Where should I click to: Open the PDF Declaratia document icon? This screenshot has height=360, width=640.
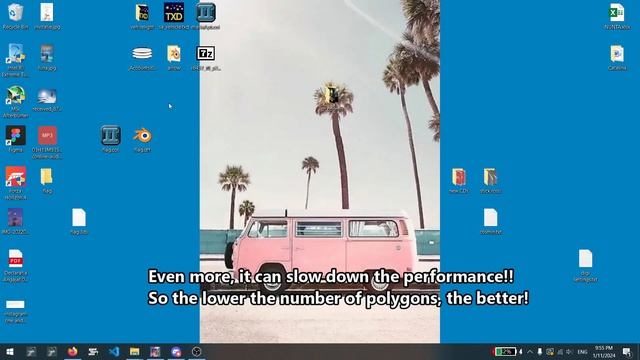pyautogui.click(x=16, y=258)
